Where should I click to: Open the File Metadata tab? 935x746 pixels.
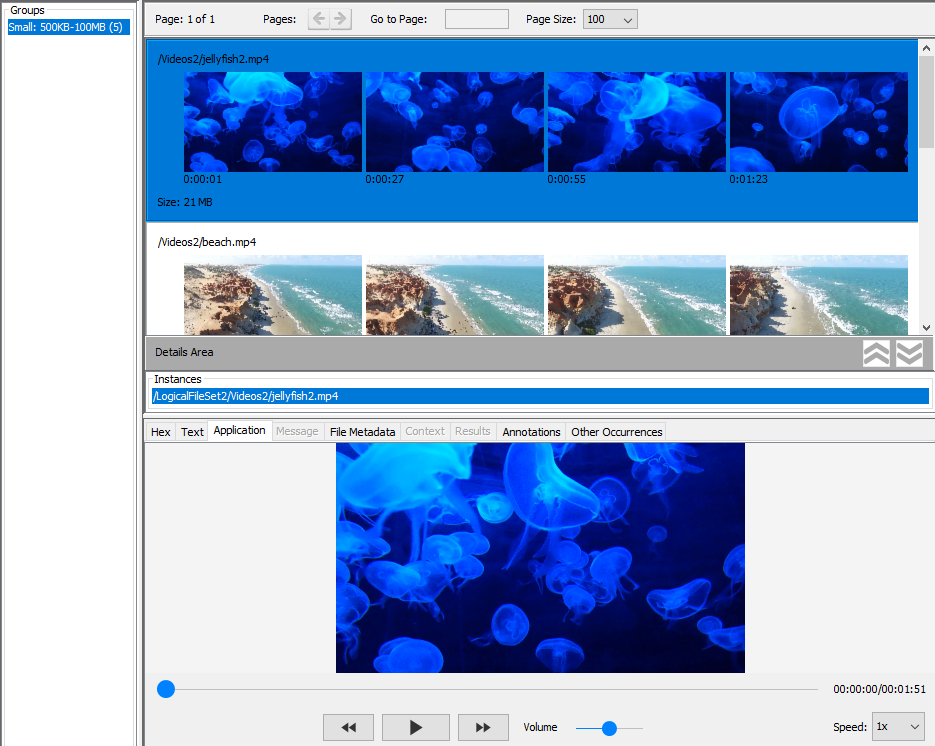tap(362, 432)
